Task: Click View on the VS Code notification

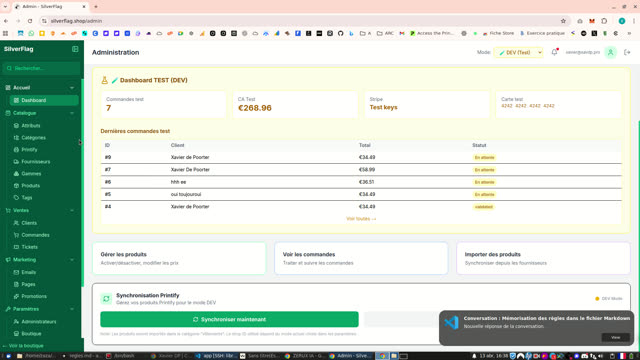Action: point(616,338)
